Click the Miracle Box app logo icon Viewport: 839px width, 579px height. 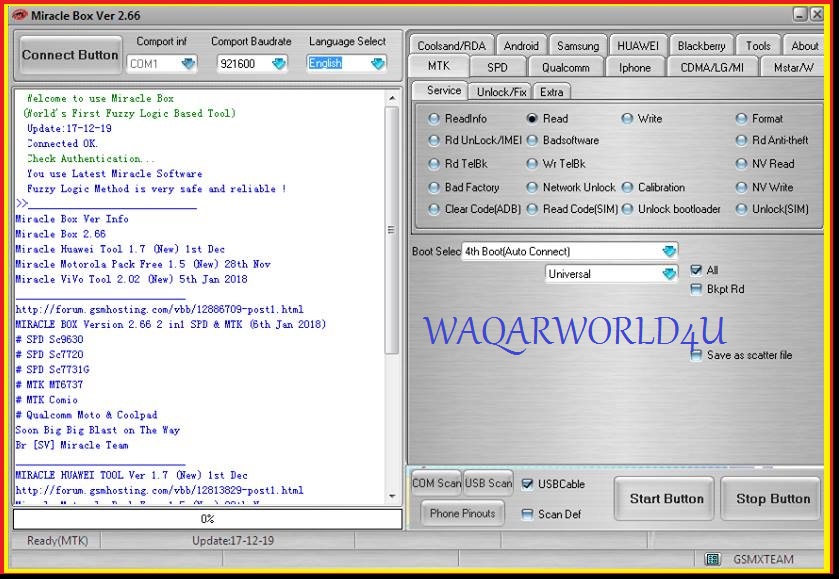pos(19,15)
